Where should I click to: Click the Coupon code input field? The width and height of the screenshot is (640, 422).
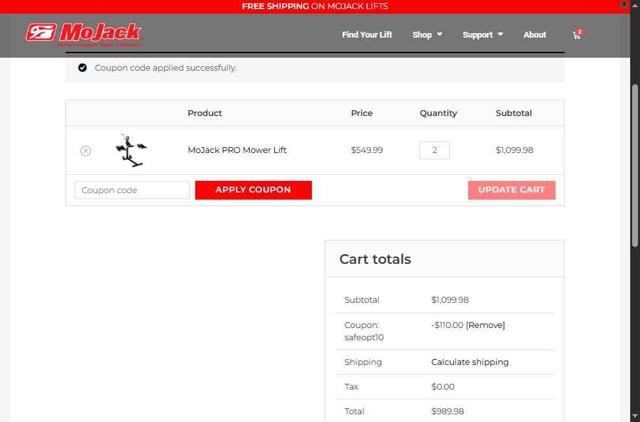tap(132, 190)
